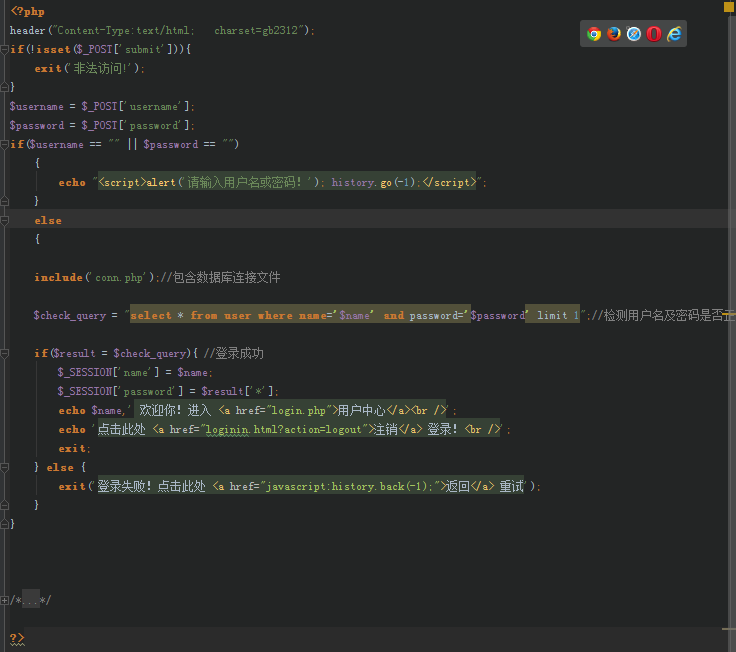This screenshot has height=652, width=736.
Task: Click the $username = $_POST['username'] line
Action: [x=102, y=107]
